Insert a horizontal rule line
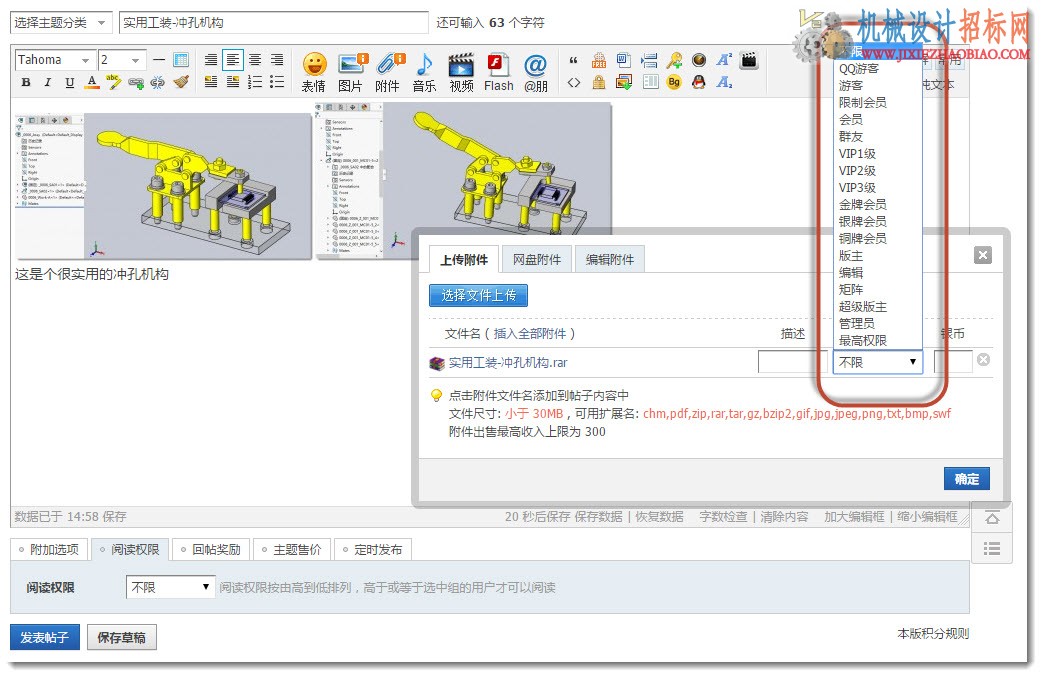Screen dimensions: 1042x677 (x=159, y=60)
